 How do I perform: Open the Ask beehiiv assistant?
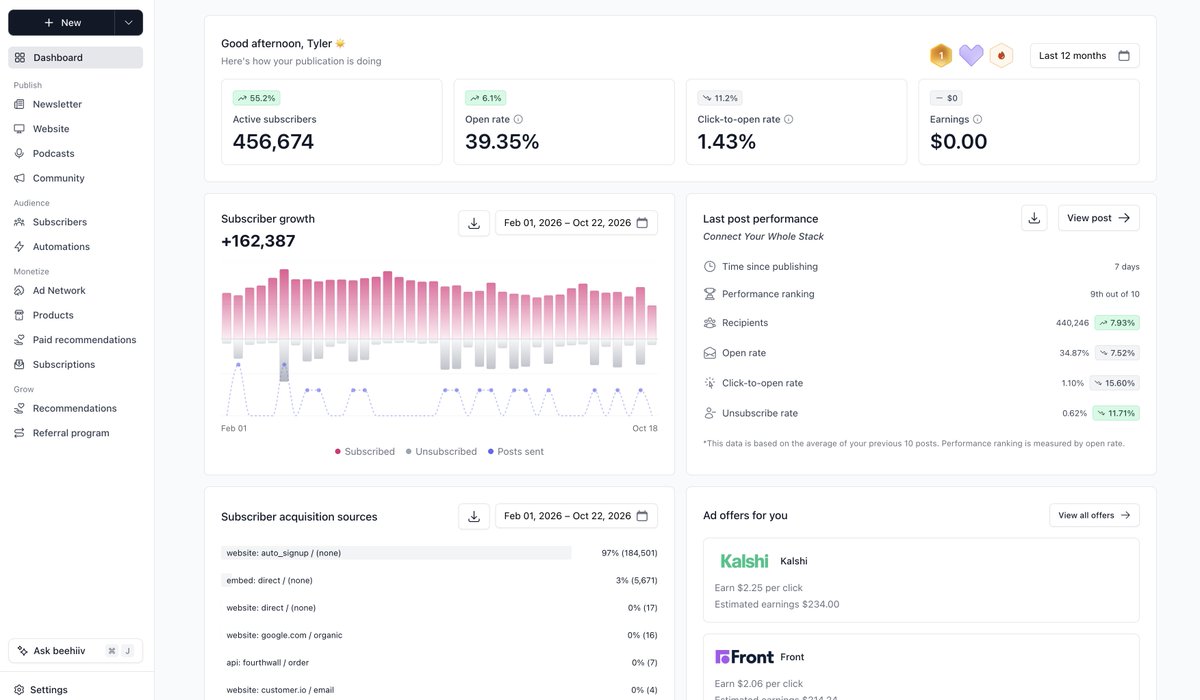(76, 651)
